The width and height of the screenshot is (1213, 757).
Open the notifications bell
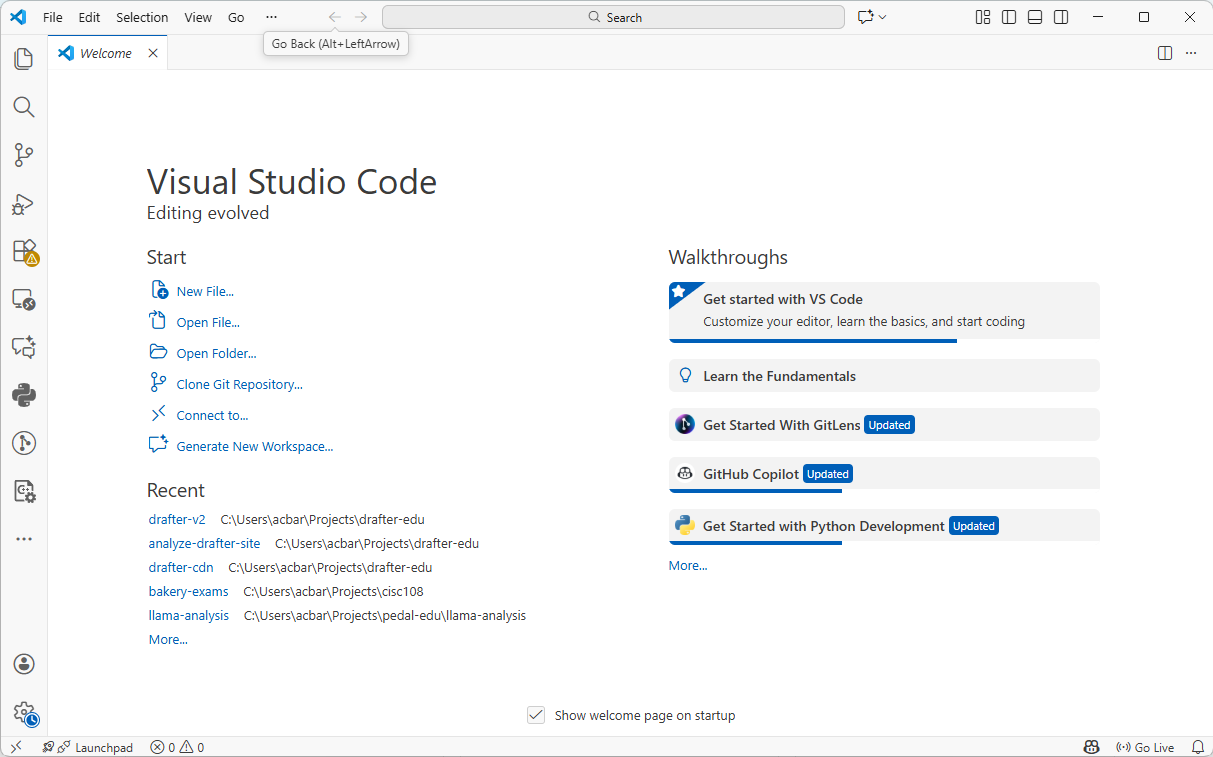(x=1197, y=747)
